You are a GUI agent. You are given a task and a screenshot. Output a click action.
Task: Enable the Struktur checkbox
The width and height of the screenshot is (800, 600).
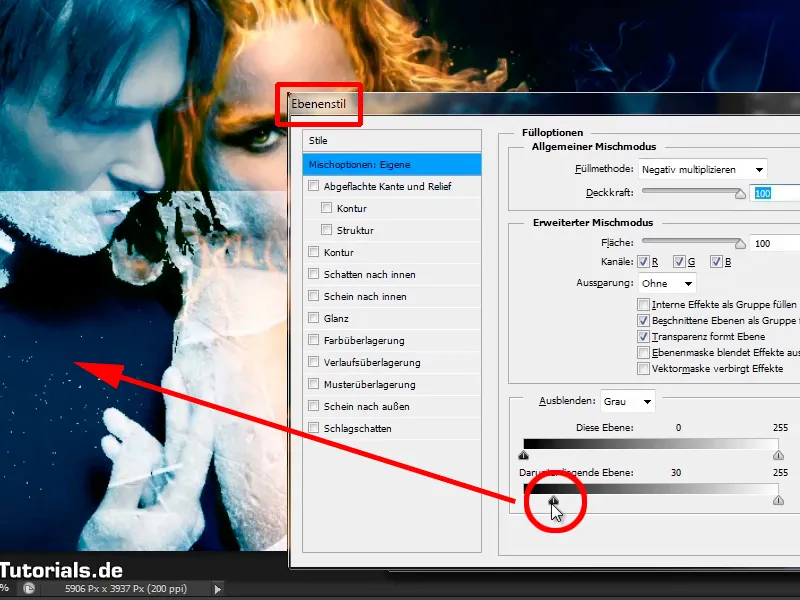tap(327, 230)
